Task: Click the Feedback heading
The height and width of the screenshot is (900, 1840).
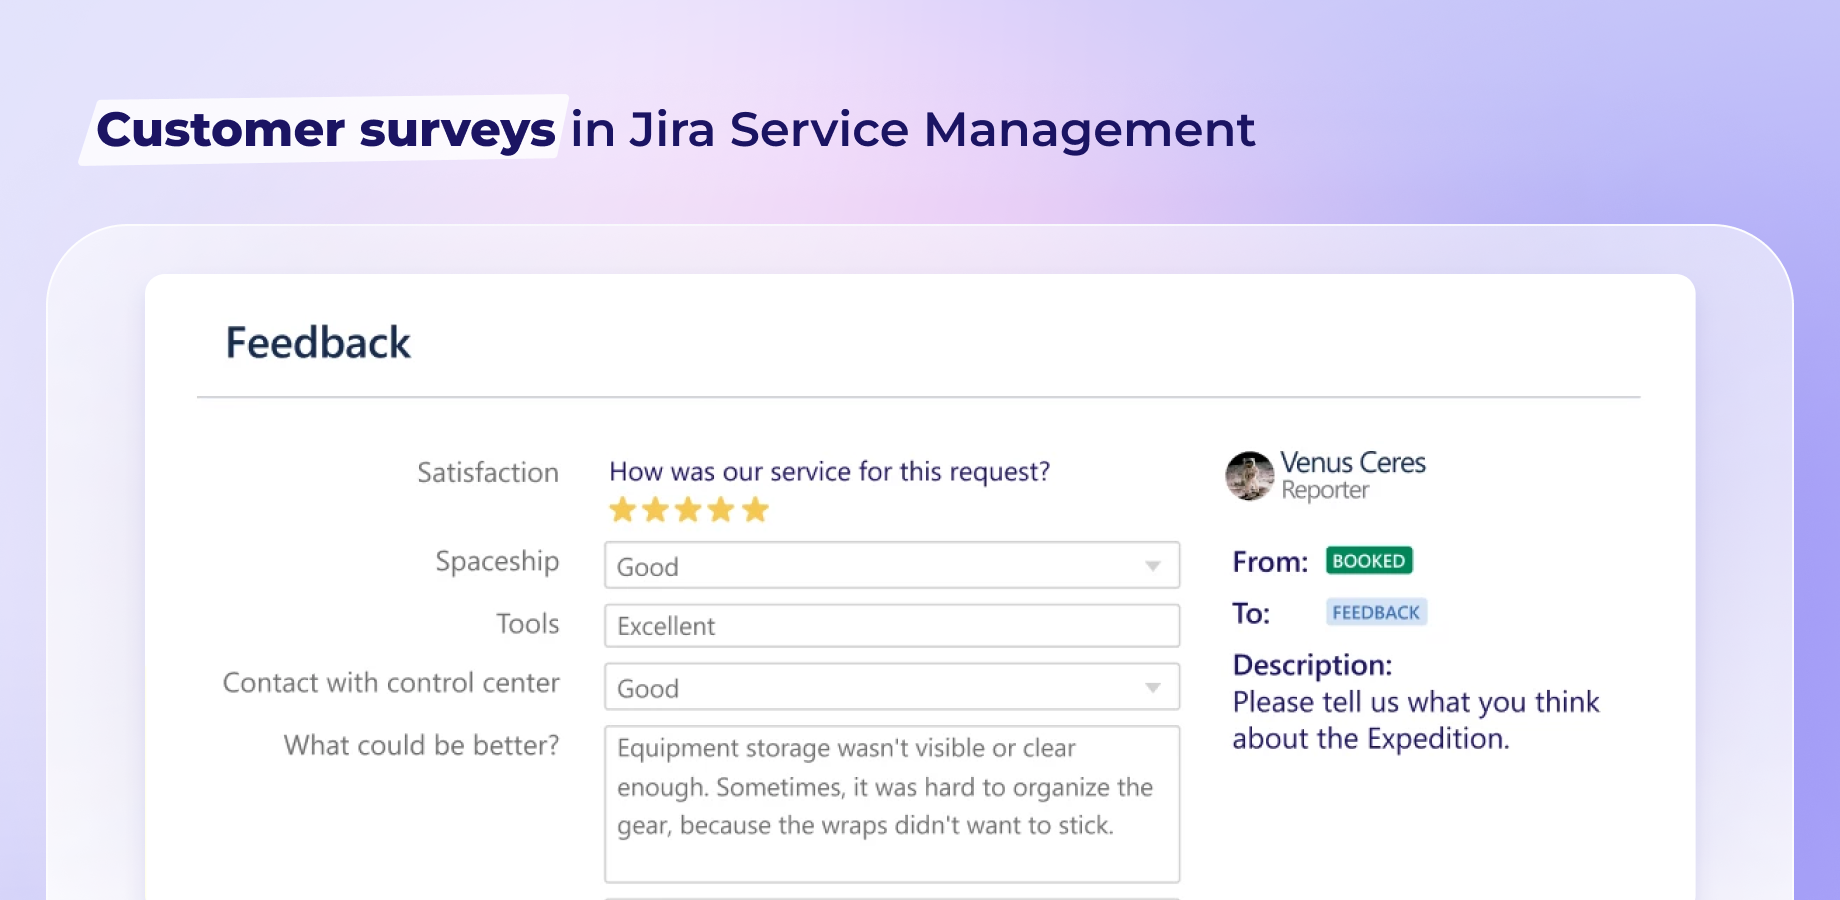Action: (318, 343)
